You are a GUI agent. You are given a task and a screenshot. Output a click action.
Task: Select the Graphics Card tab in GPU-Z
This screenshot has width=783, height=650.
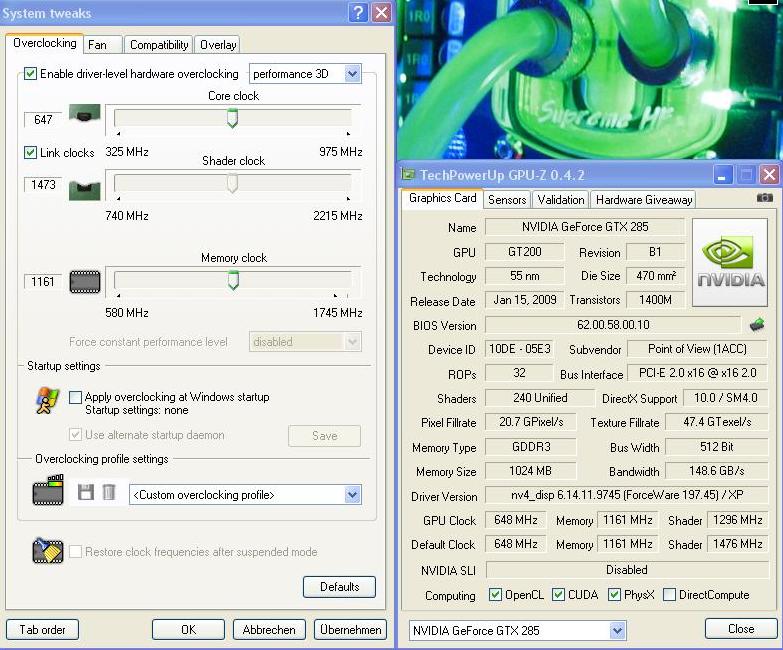442,198
